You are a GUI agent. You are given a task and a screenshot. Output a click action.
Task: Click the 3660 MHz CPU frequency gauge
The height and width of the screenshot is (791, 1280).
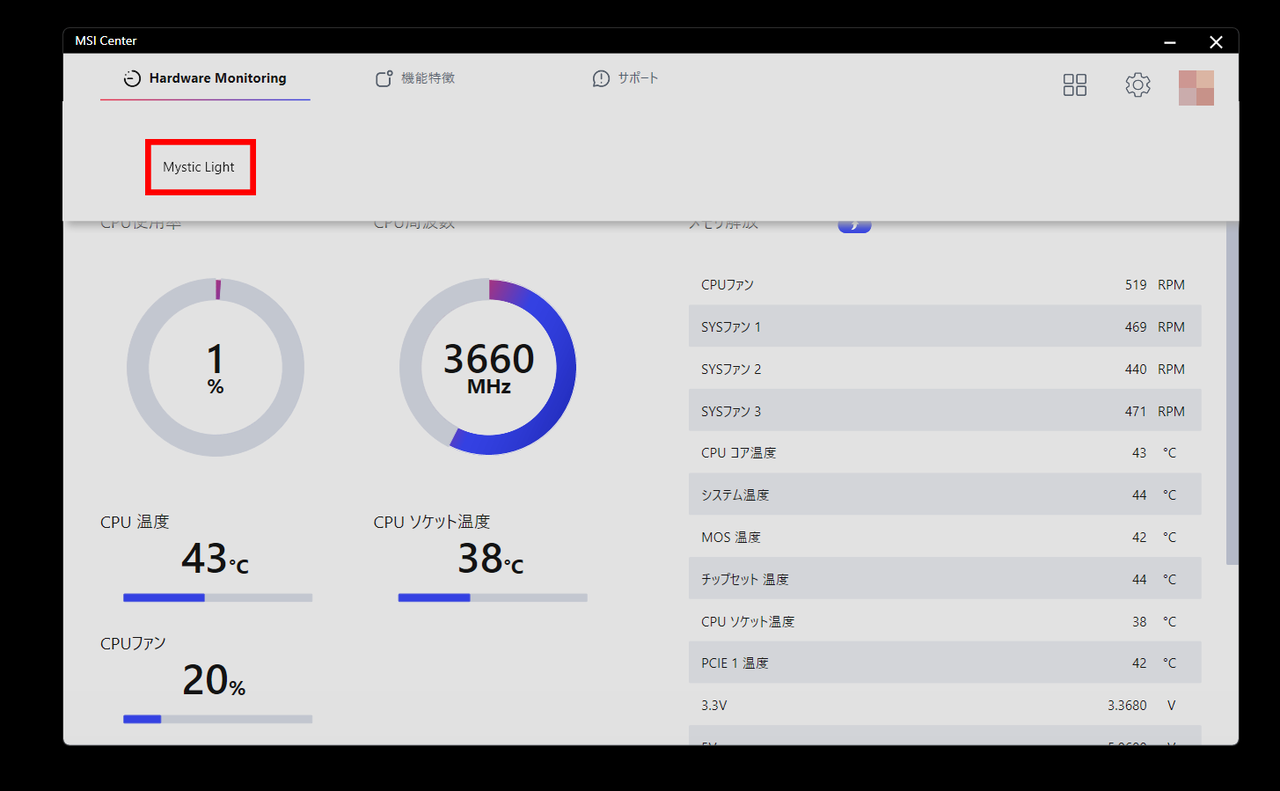click(x=488, y=368)
